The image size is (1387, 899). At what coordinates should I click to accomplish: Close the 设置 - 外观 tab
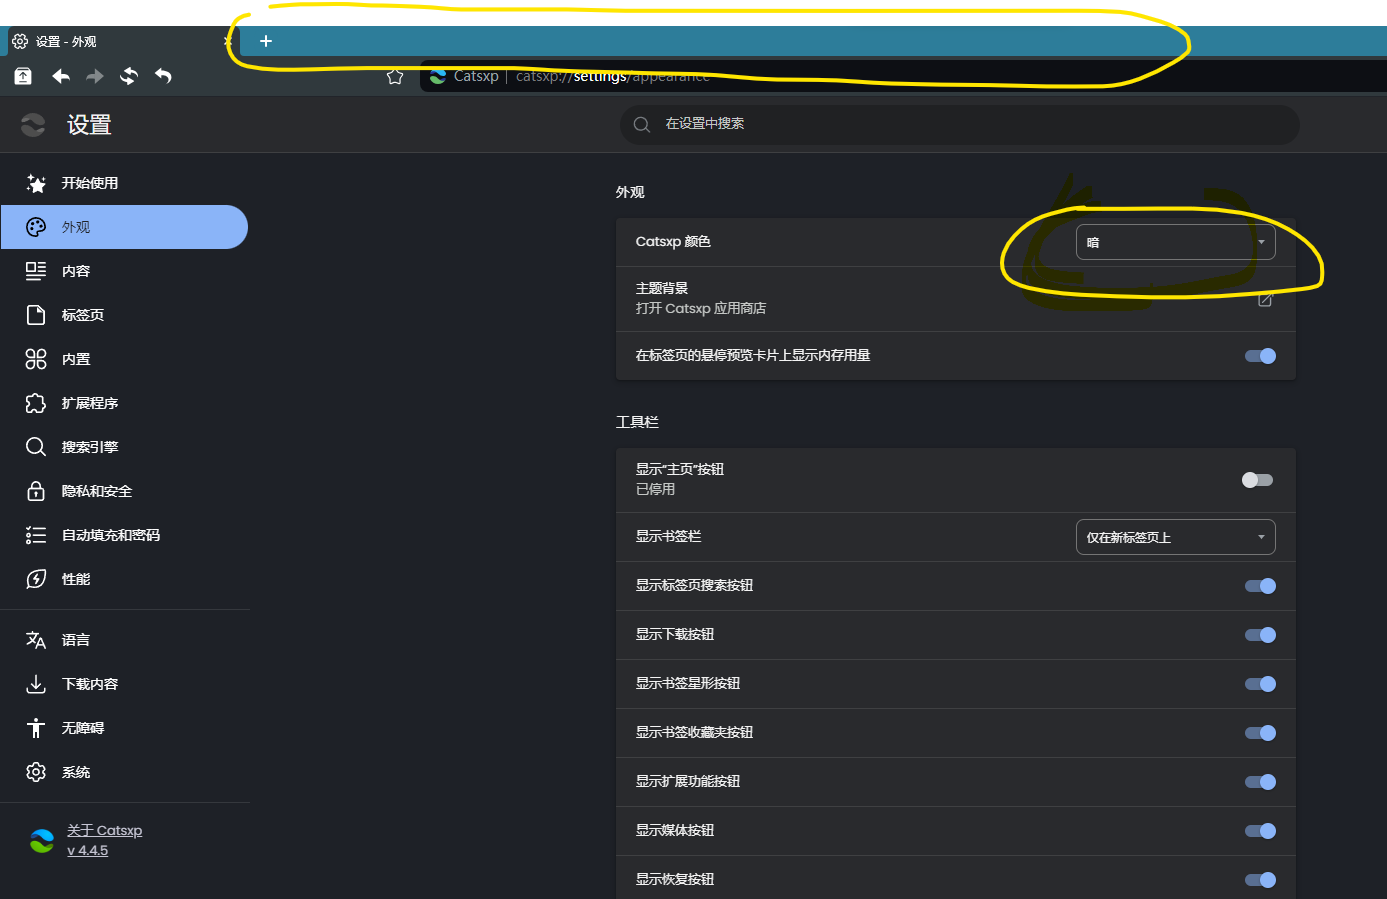[x=228, y=41]
